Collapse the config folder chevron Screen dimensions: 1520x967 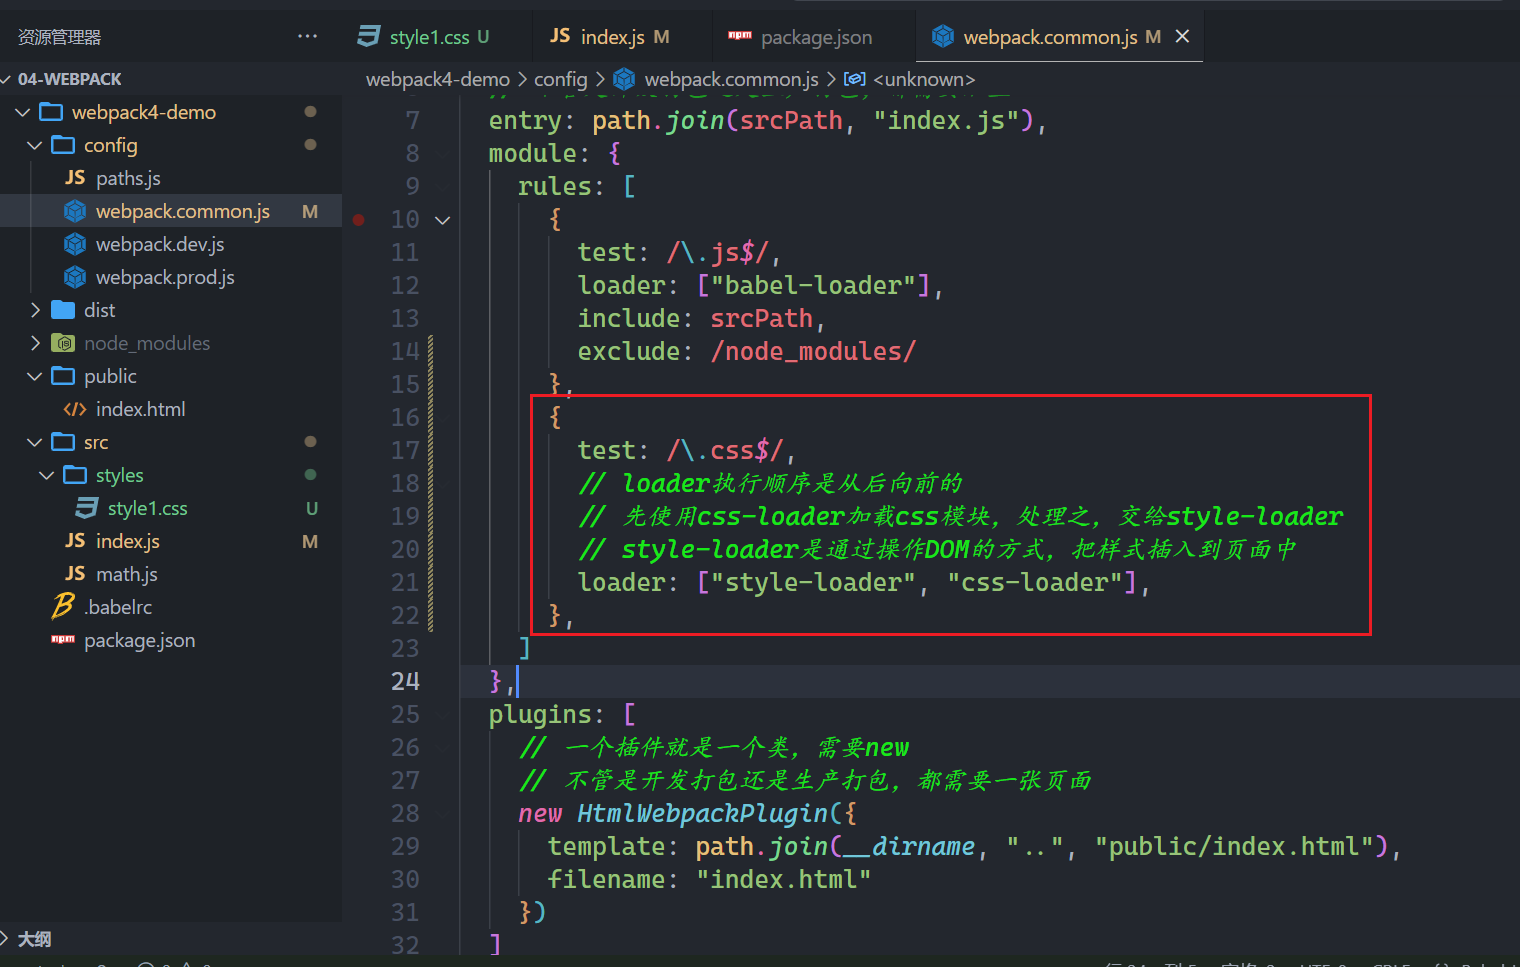[35, 145]
